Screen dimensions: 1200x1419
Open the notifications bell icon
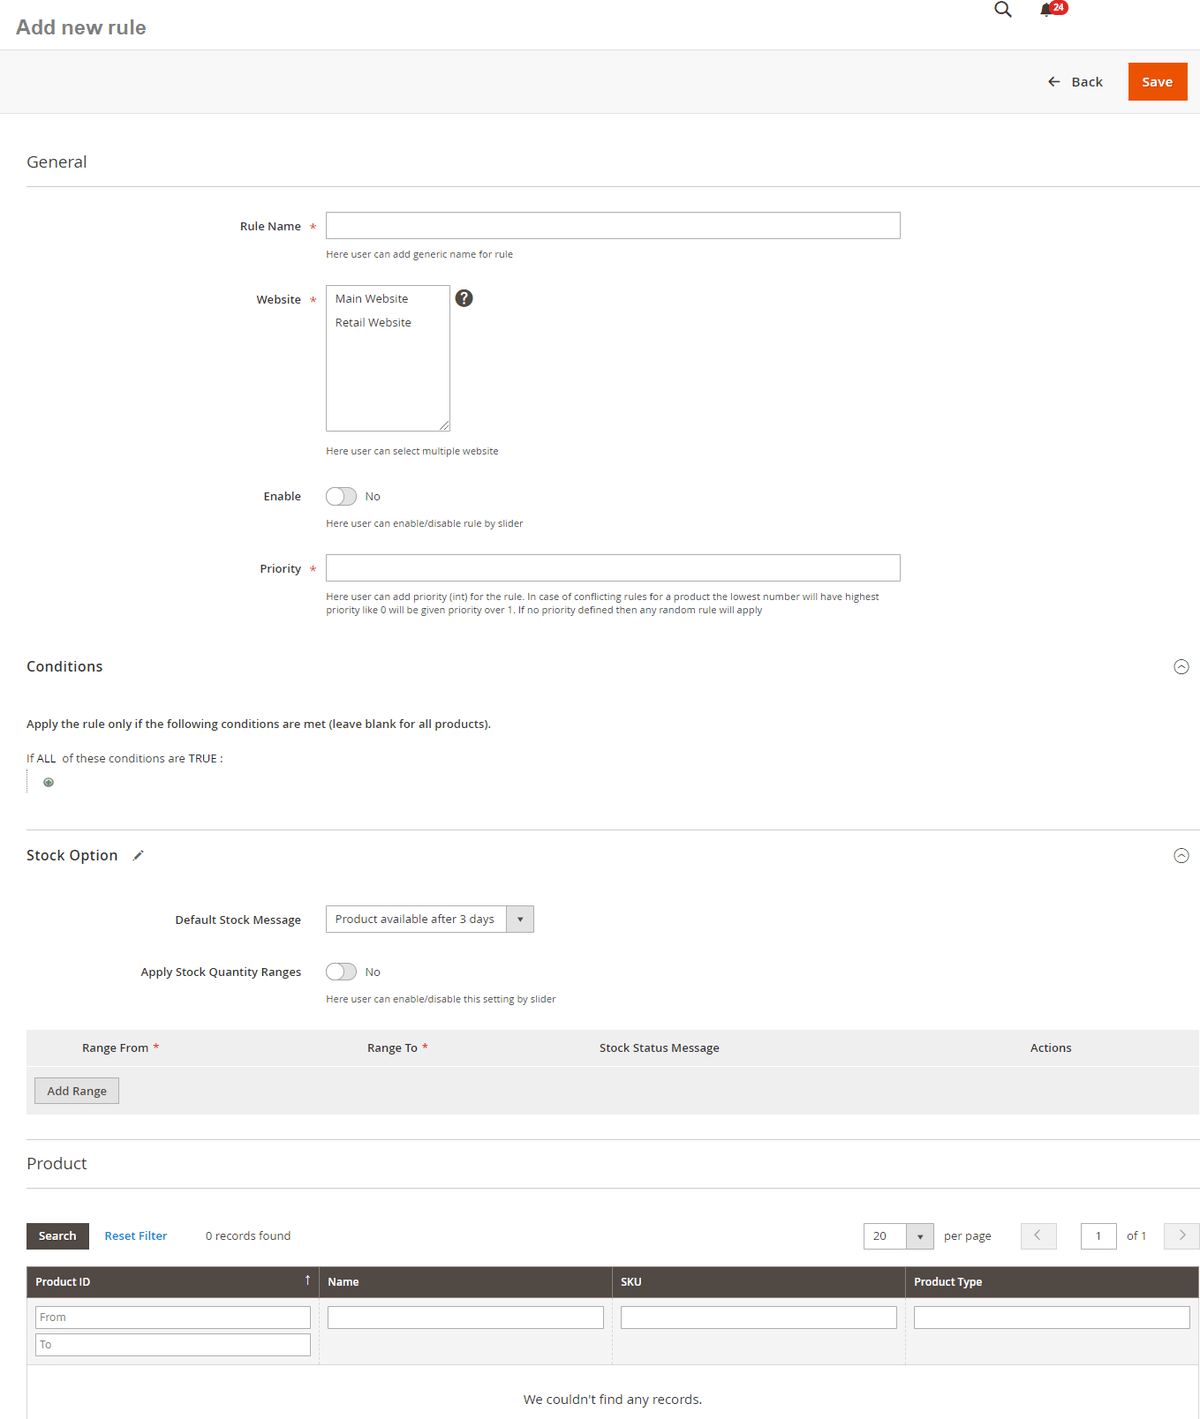(1047, 10)
